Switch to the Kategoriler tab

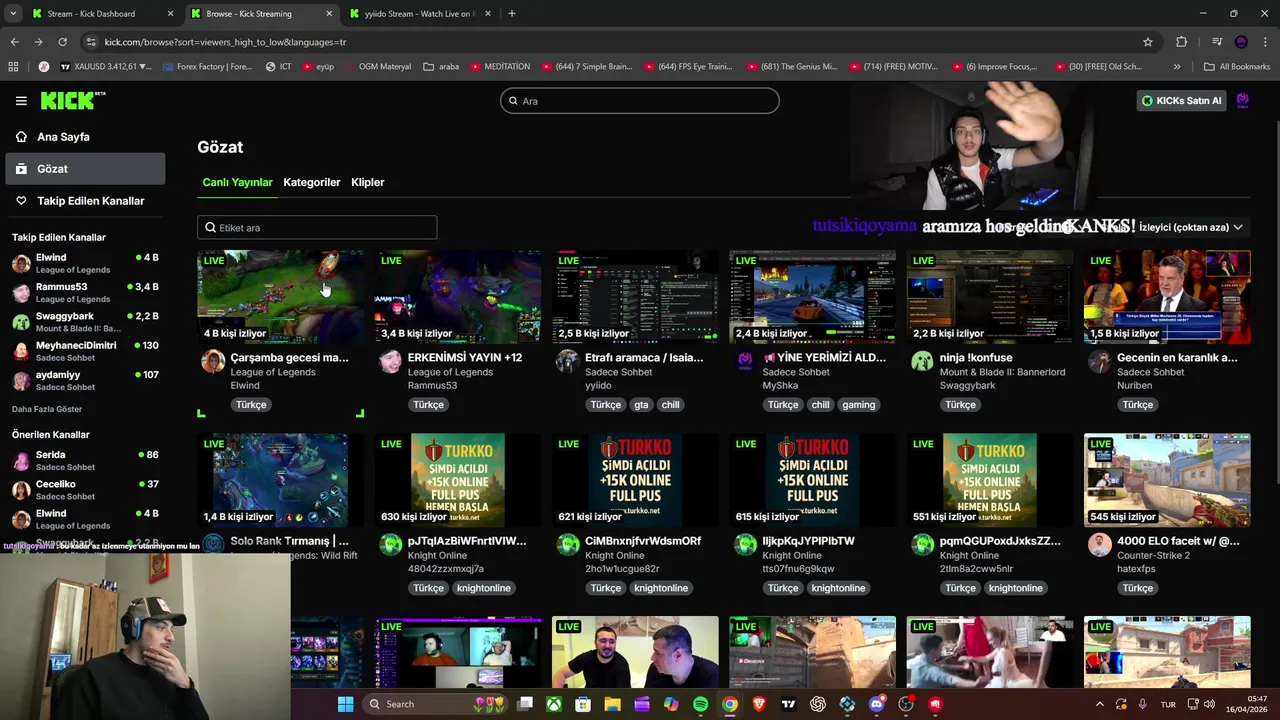(x=312, y=182)
